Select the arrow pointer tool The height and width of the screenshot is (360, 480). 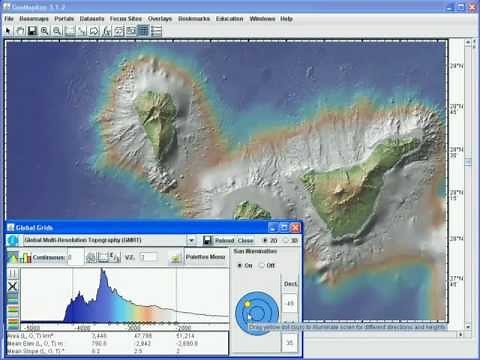(x=8, y=31)
